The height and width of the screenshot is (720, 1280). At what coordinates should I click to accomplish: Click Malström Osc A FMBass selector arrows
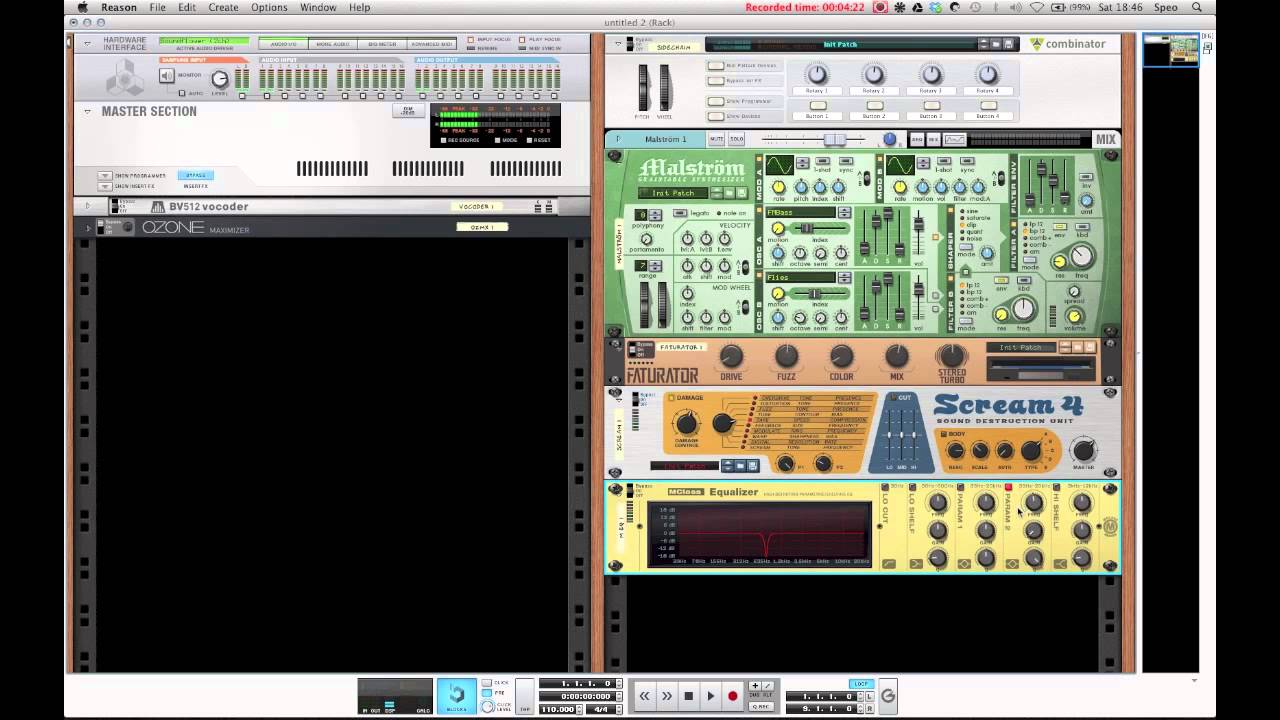coord(844,213)
